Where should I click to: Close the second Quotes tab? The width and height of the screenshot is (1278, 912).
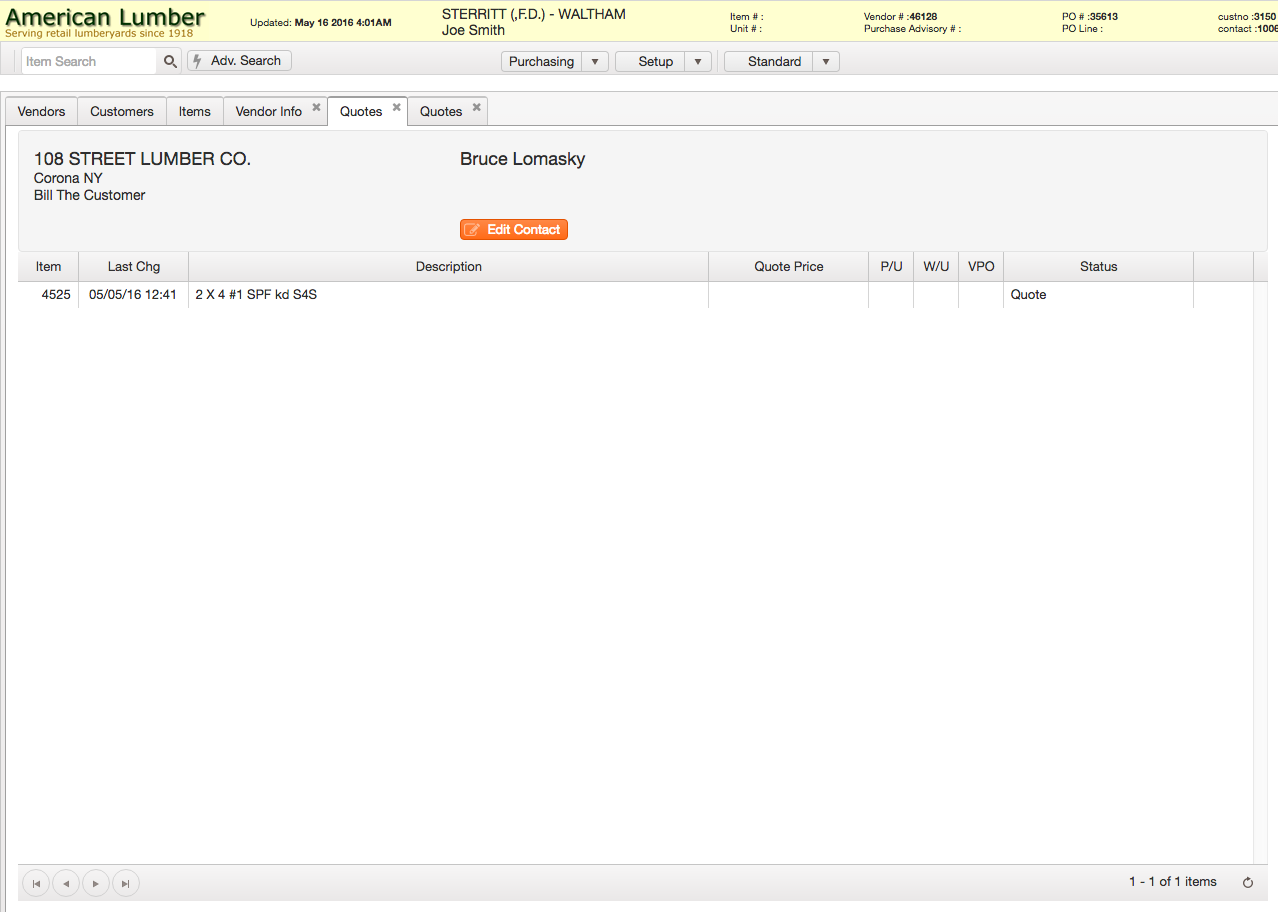pyautogui.click(x=476, y=107)
